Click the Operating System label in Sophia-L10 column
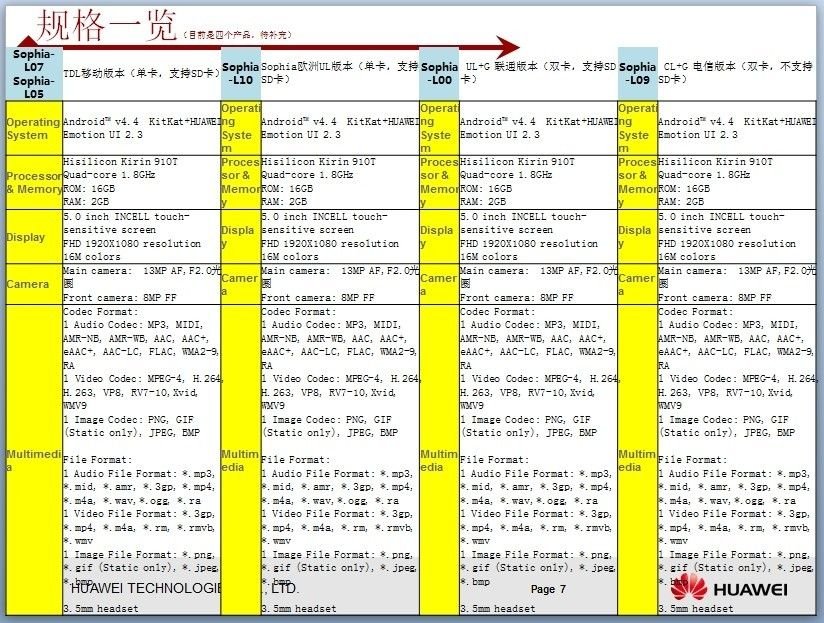Image resolution: width=824 pixels, height=623 pixels. [x=241, y=128]
